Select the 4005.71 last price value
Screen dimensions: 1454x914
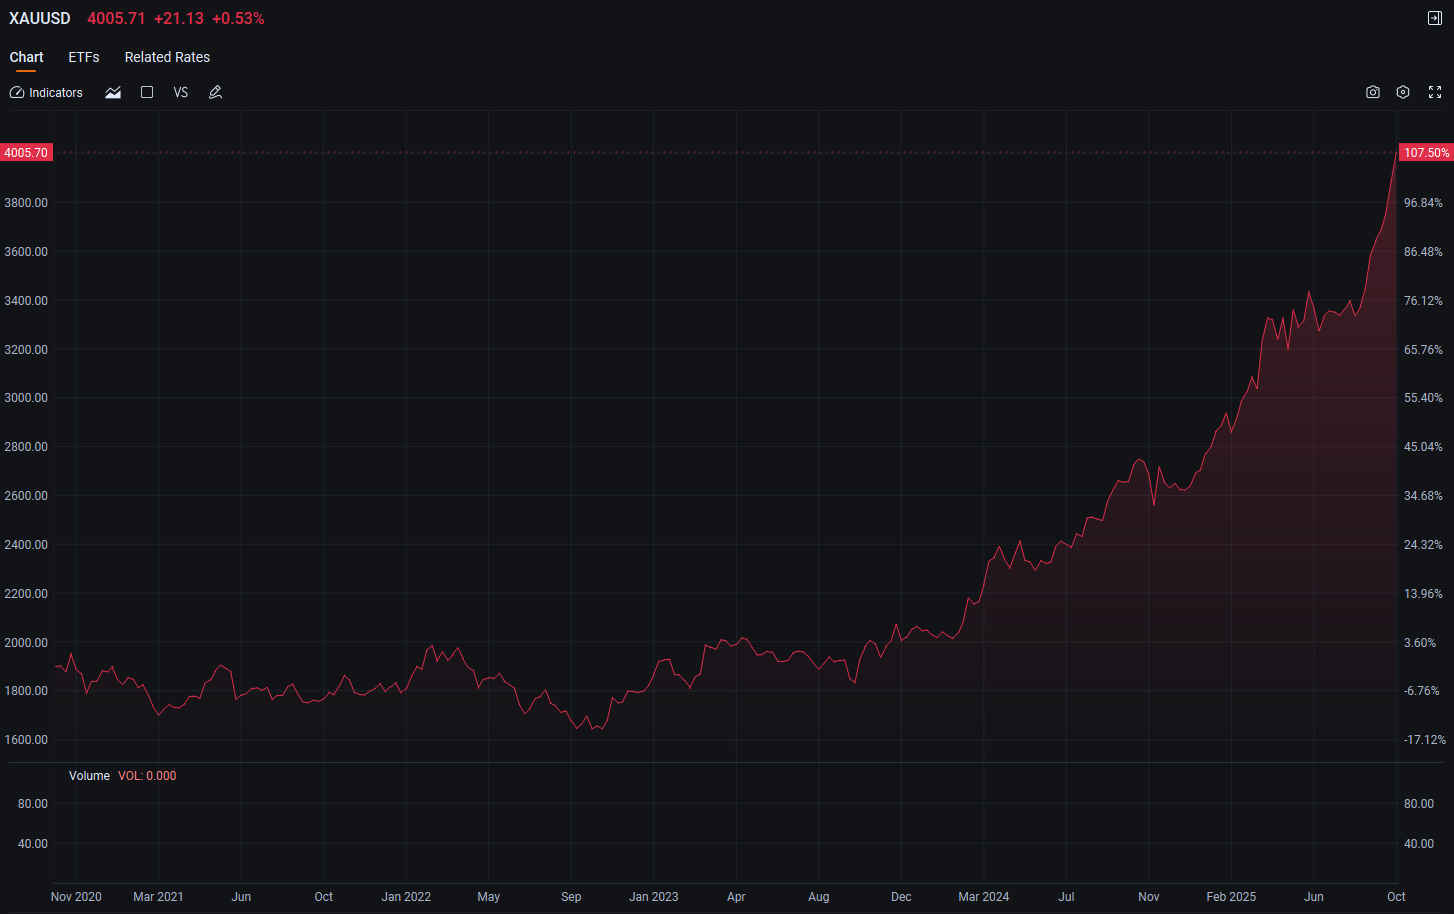116,18
